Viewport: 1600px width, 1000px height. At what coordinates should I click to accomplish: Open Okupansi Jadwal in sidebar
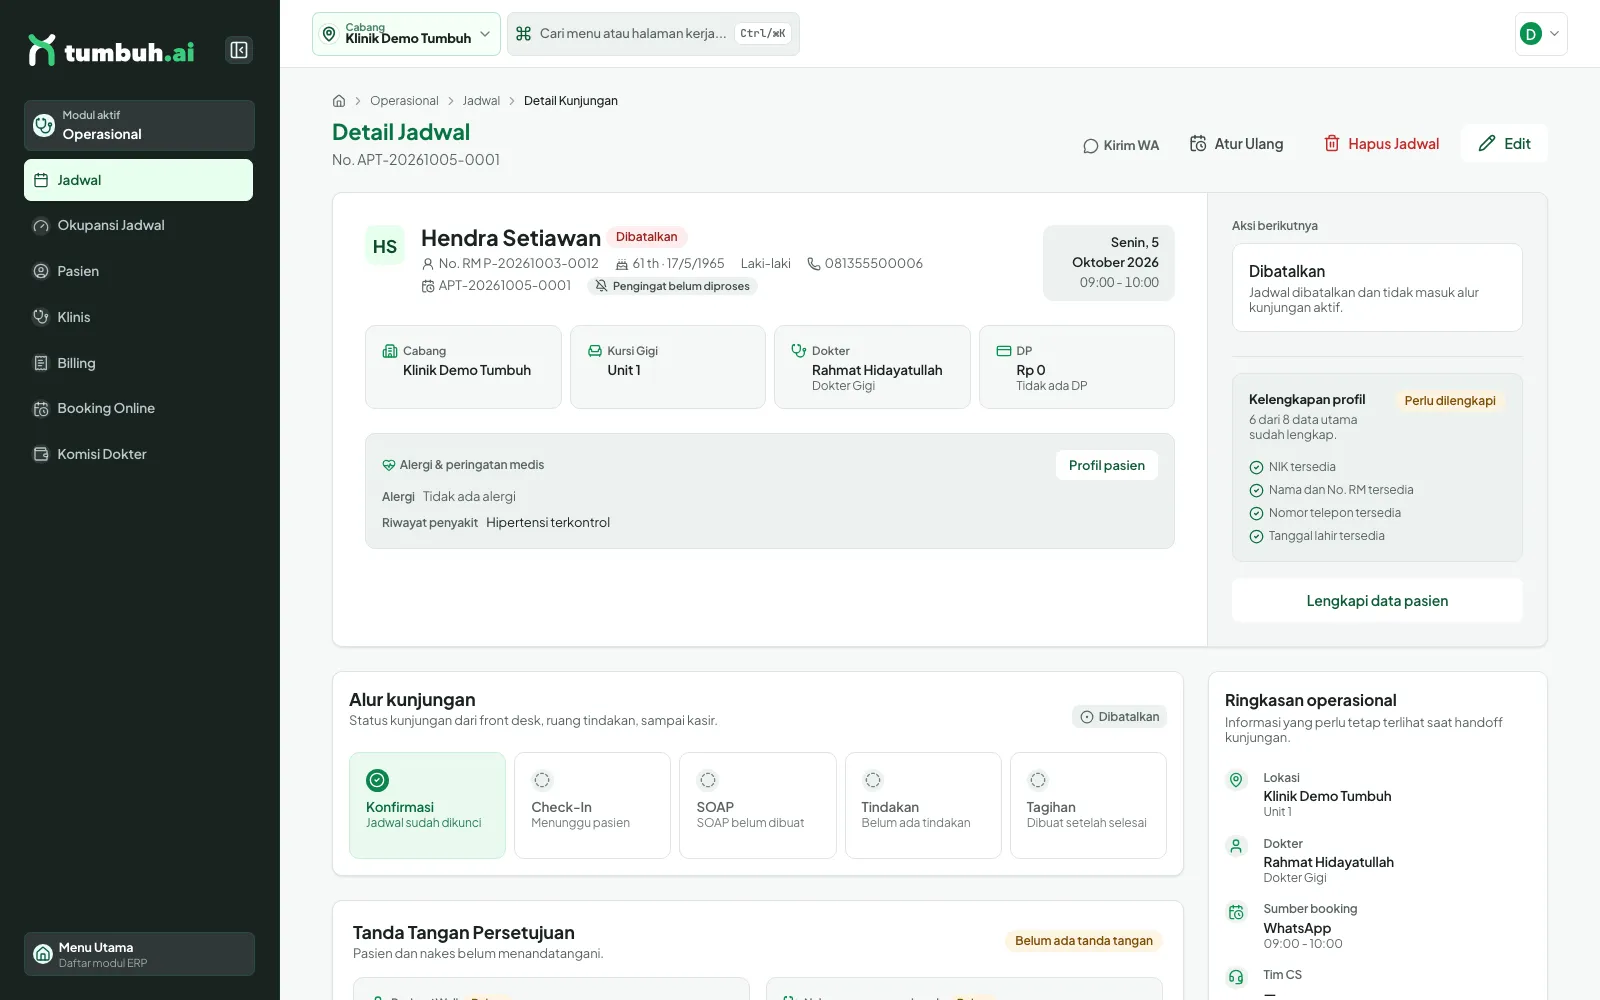138,226
